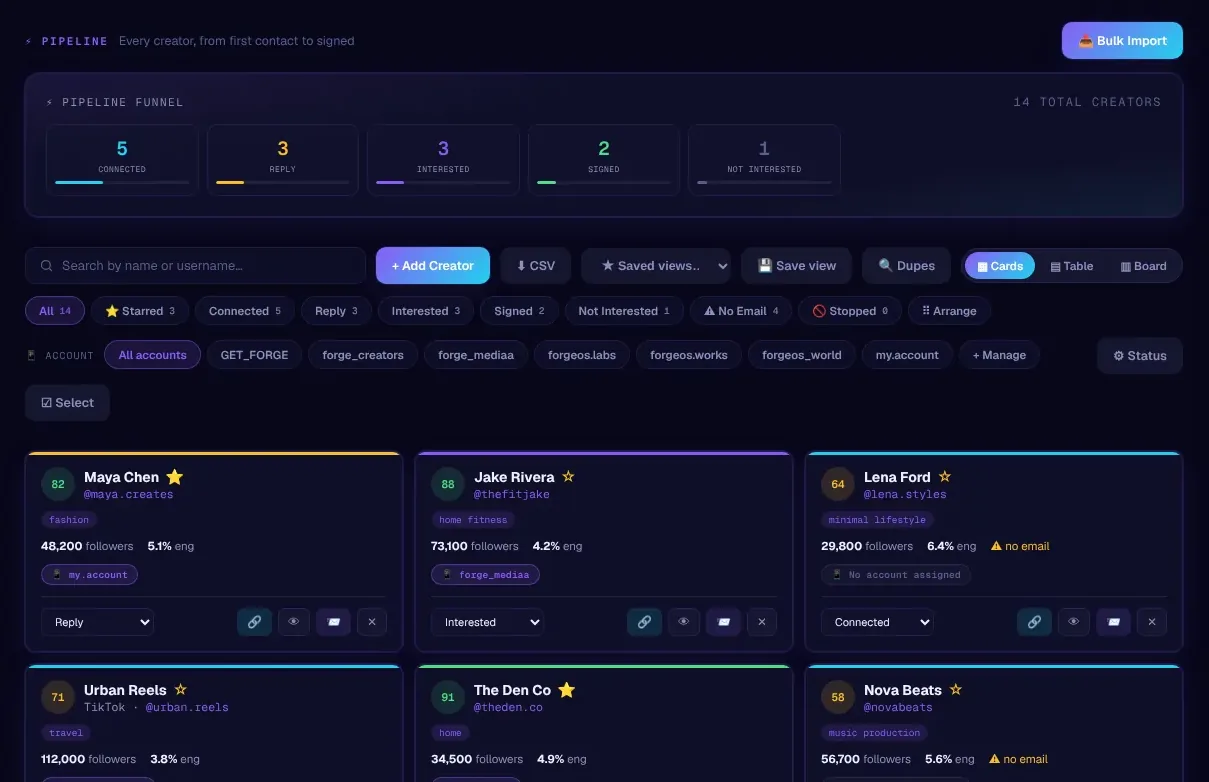Click the link icon on Lena Ford's card
Viewport: 1209px width, 782px height.
pyautogui.click(x=1034, y=622)
